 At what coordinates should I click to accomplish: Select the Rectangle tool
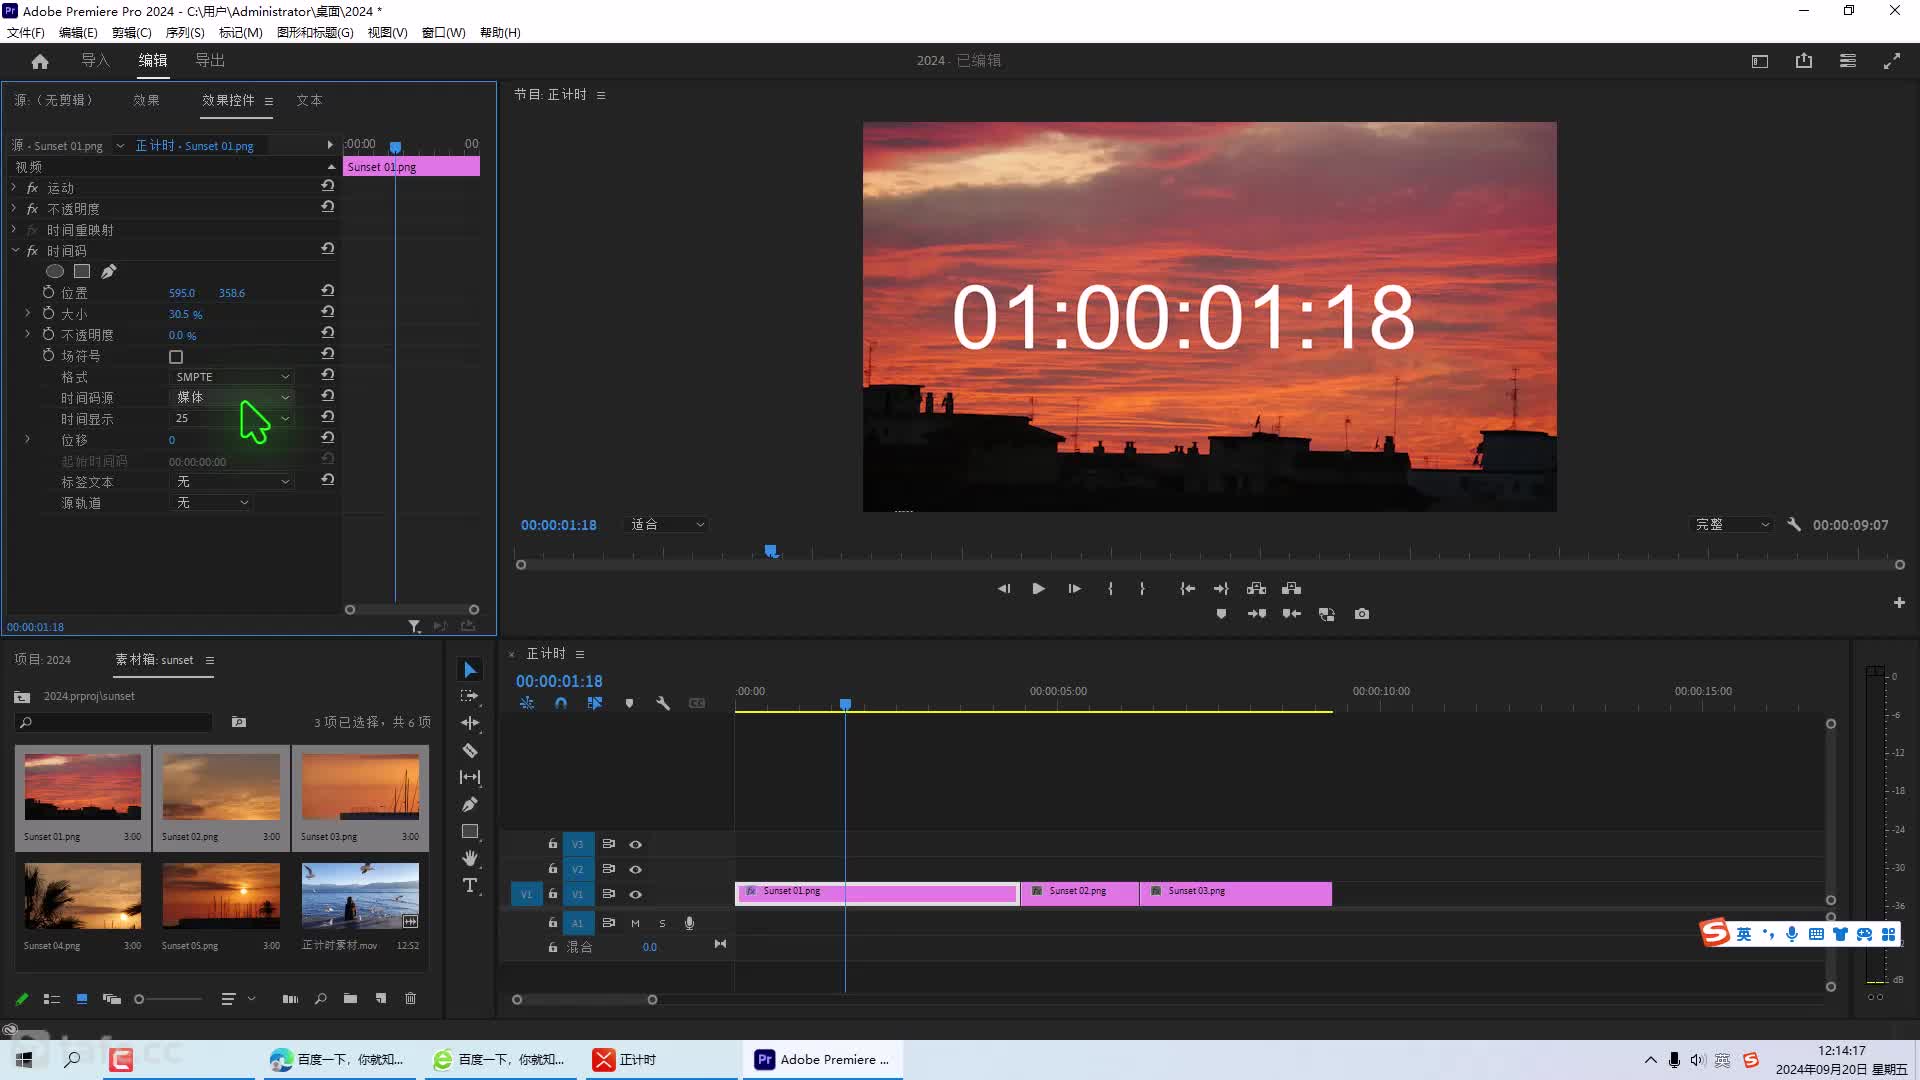coord(470,831)
